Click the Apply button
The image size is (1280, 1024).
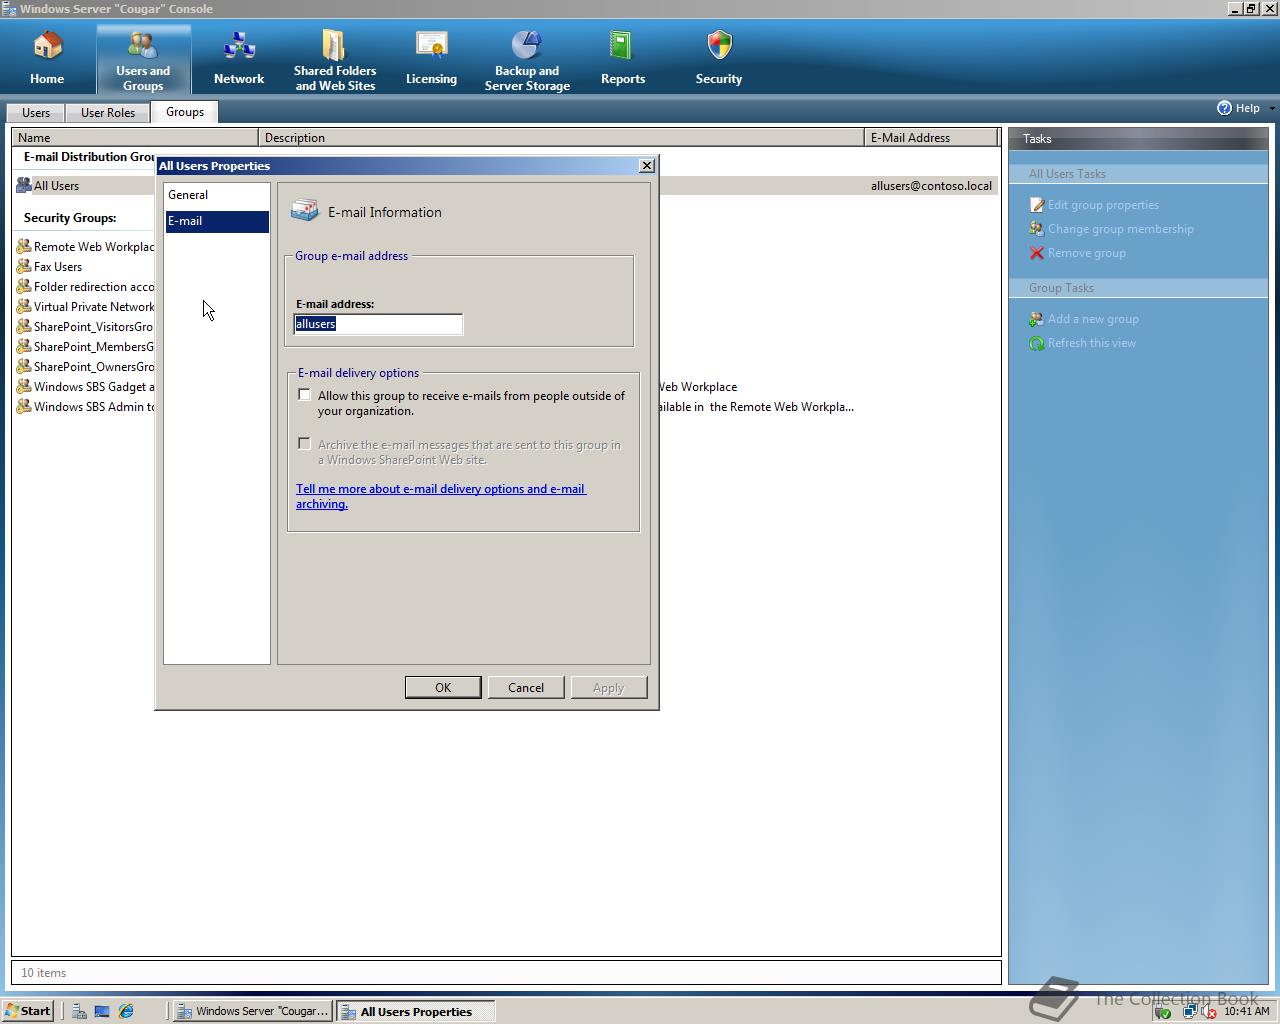(x=609, y=687)
